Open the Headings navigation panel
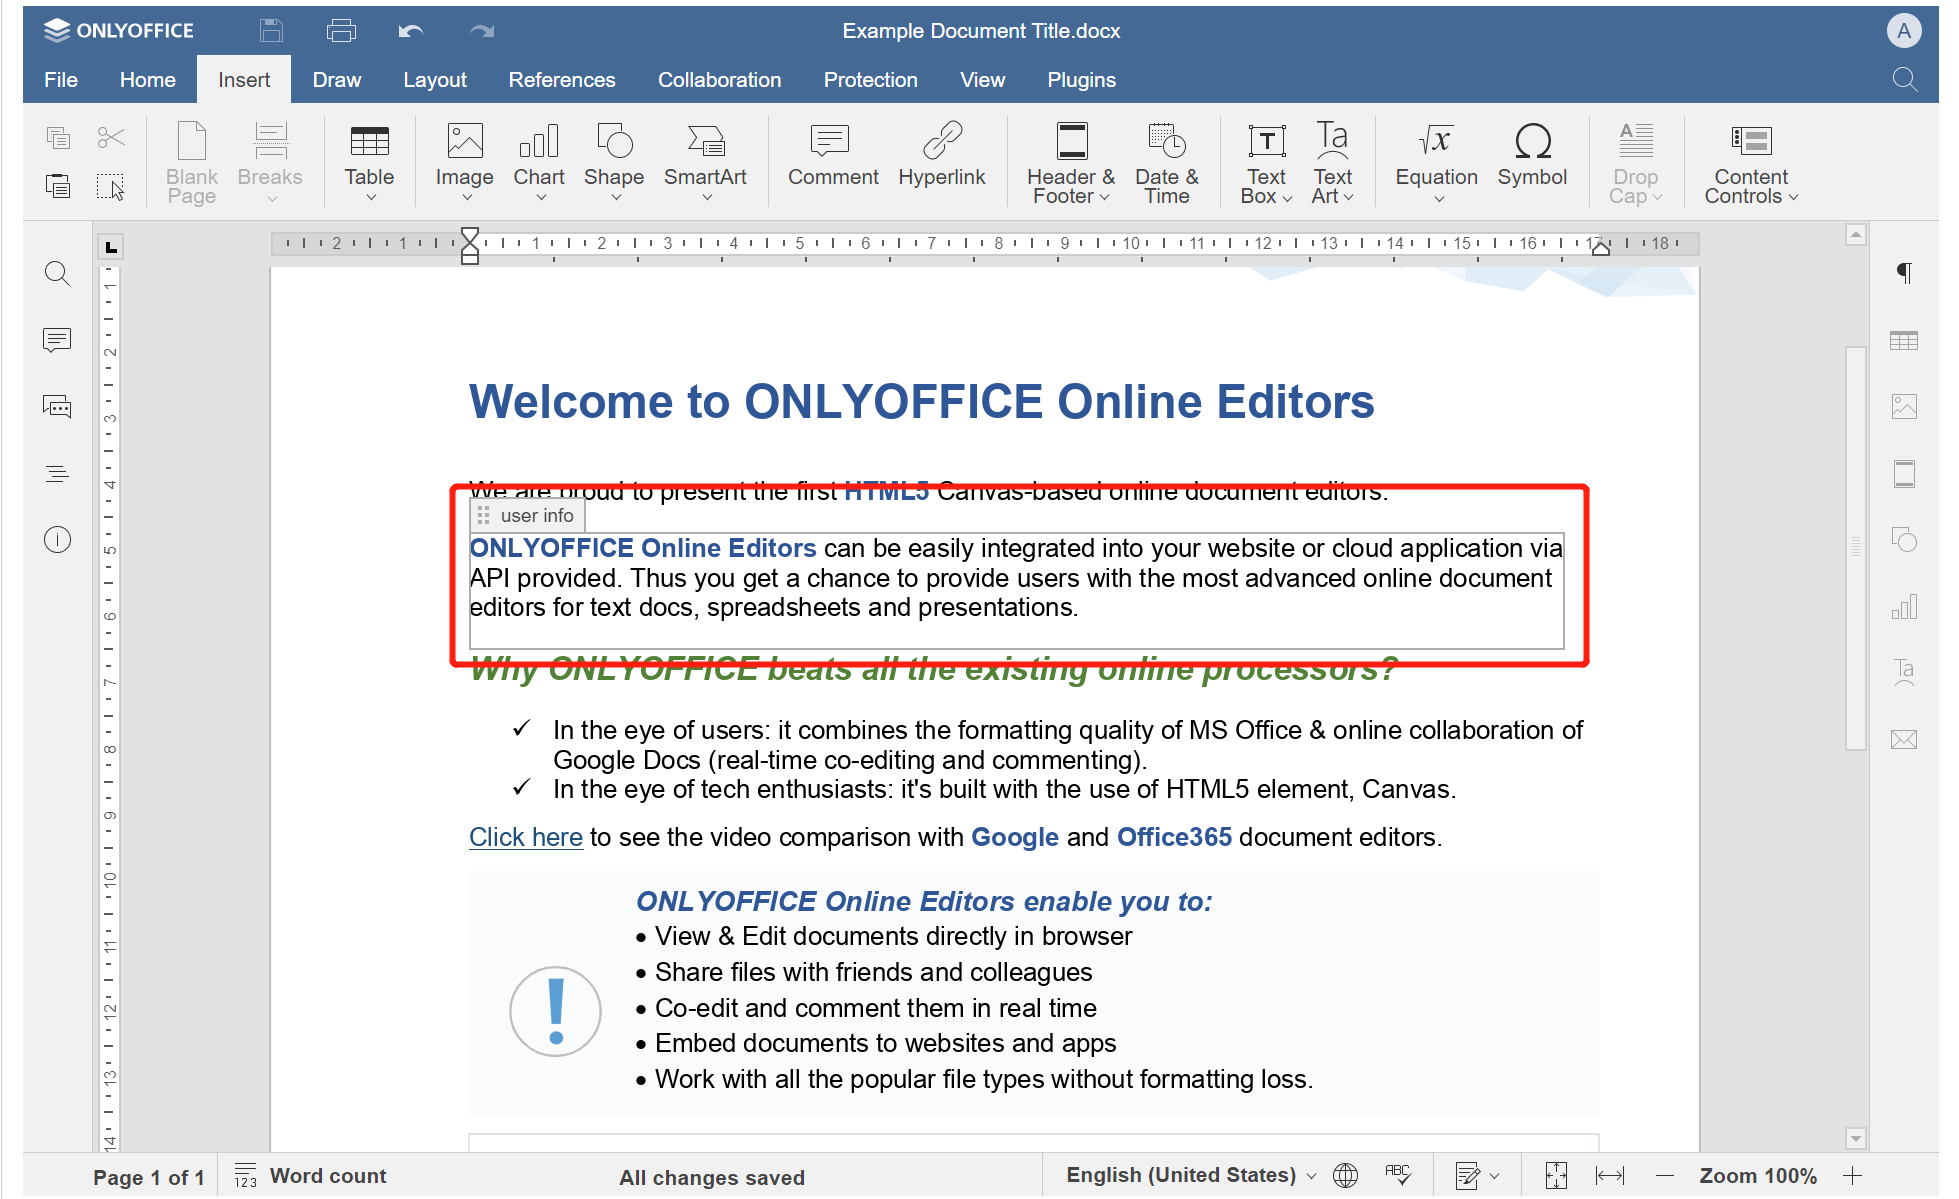Viewport: 1959px width, 1199px height. 57,473
